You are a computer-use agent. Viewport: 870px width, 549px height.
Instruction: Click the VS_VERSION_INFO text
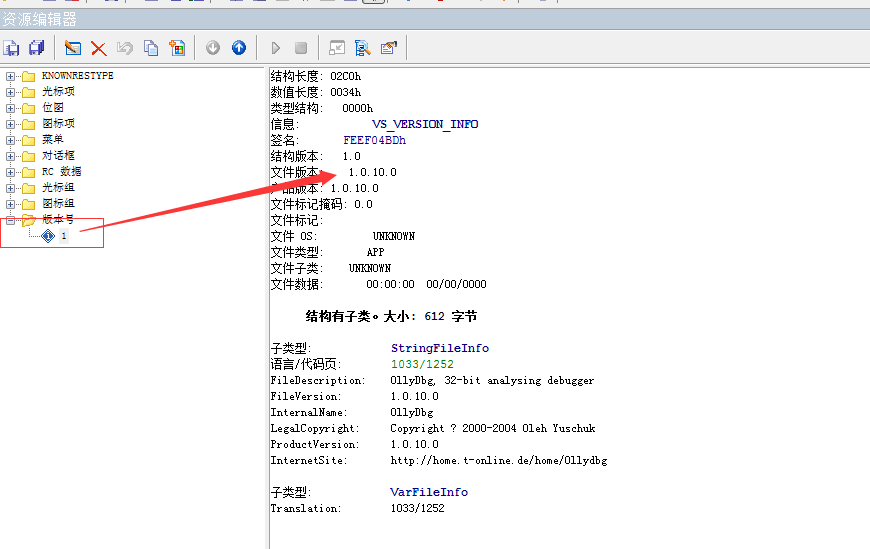[x=425, y=124]
